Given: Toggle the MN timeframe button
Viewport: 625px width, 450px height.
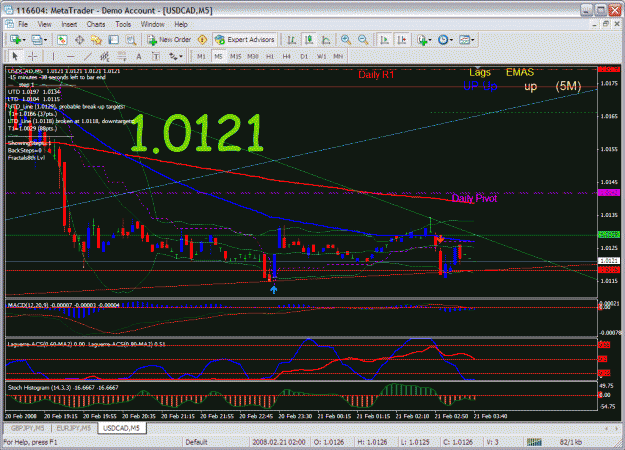Looking at the screenshot, I should 338,57.
